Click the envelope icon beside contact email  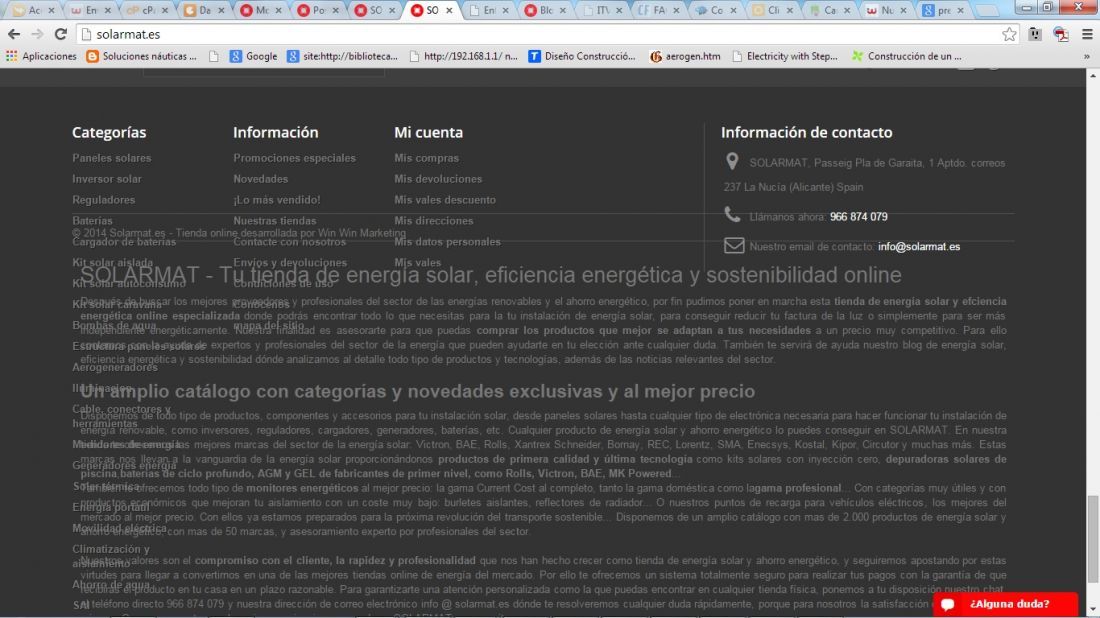point(734,246)
